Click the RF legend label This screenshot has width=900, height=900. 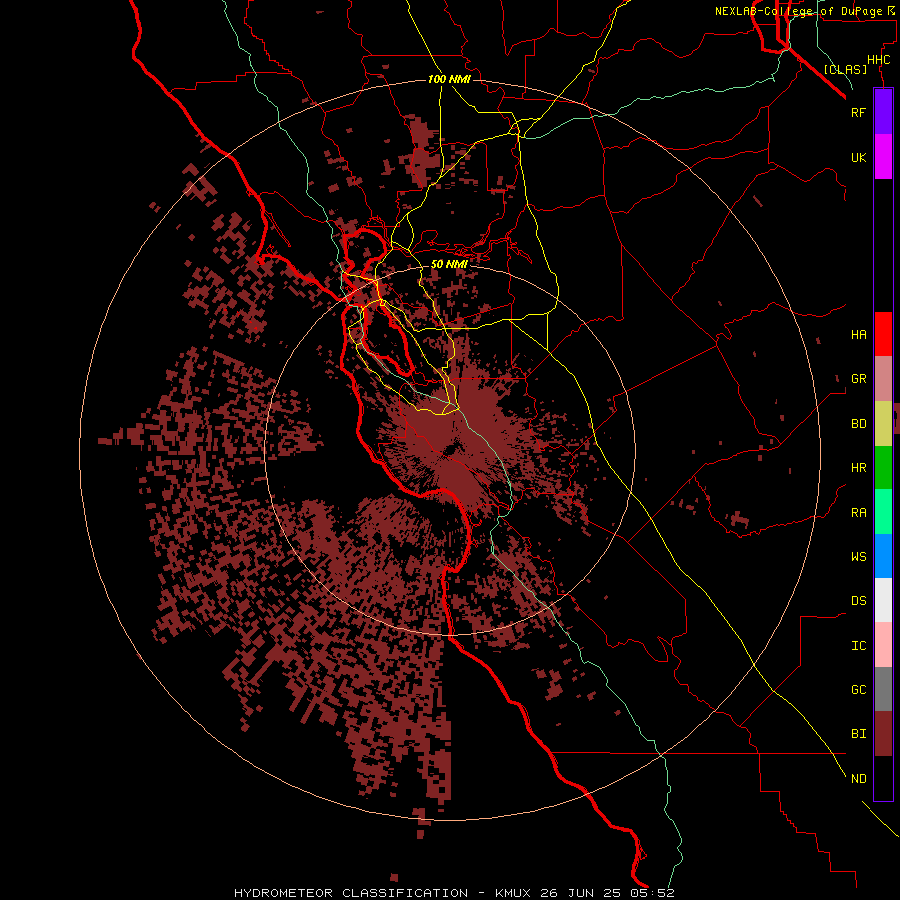(x=858, y=112)
